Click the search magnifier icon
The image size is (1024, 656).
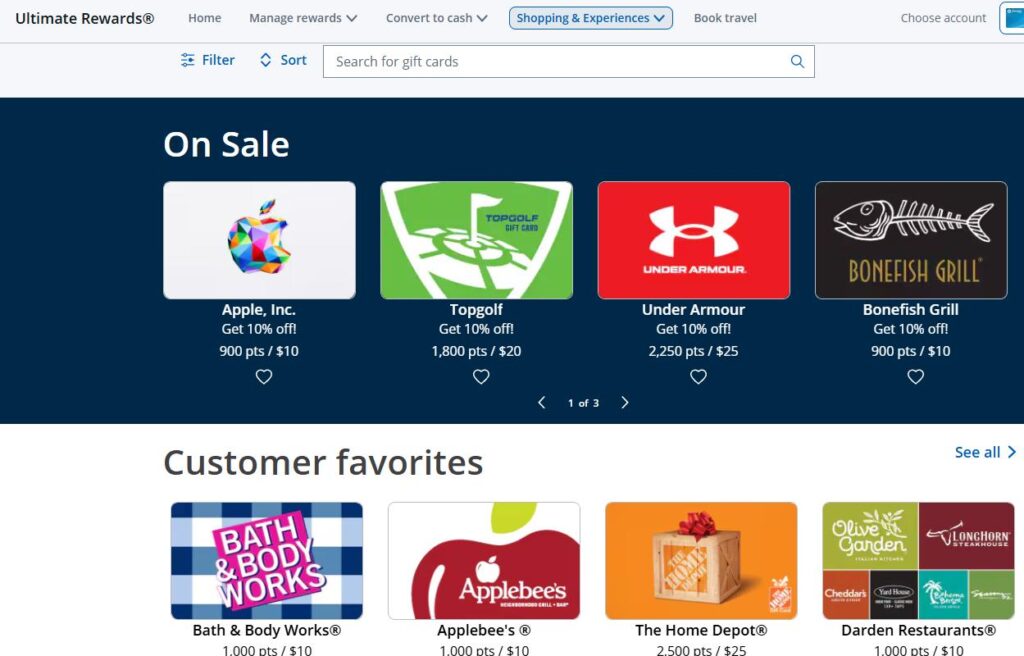point(797,61)
